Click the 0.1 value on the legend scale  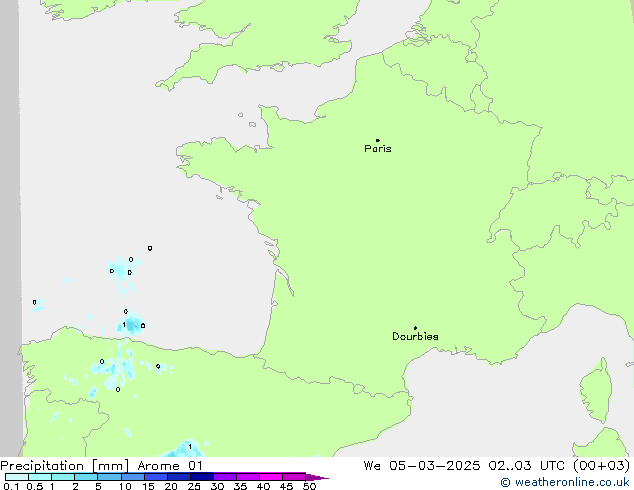tap(9, 486)
